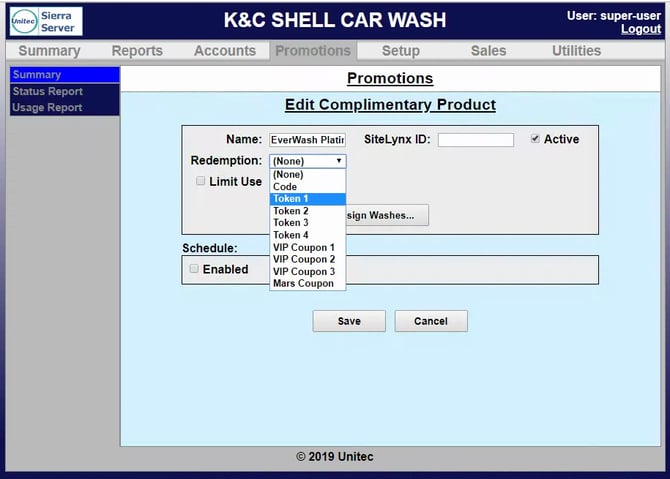Check the Schedule Enabled checkbox
This screenshot has height=479, width=670.
point(194,269)
